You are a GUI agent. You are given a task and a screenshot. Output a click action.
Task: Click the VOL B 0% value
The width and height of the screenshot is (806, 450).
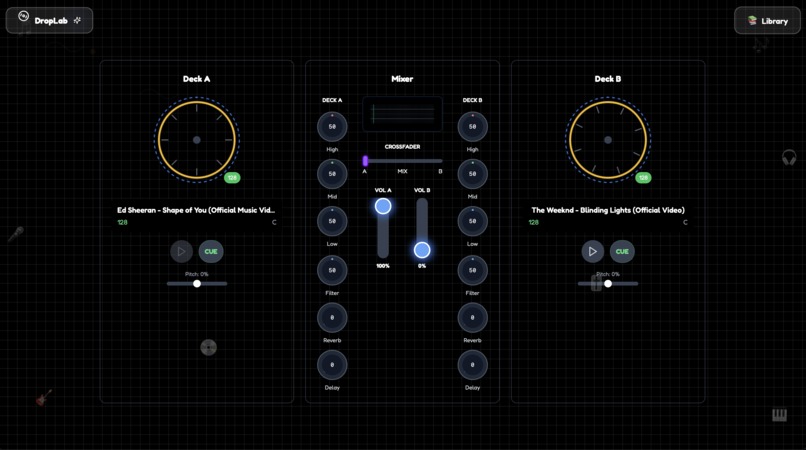tap(422, 266)
